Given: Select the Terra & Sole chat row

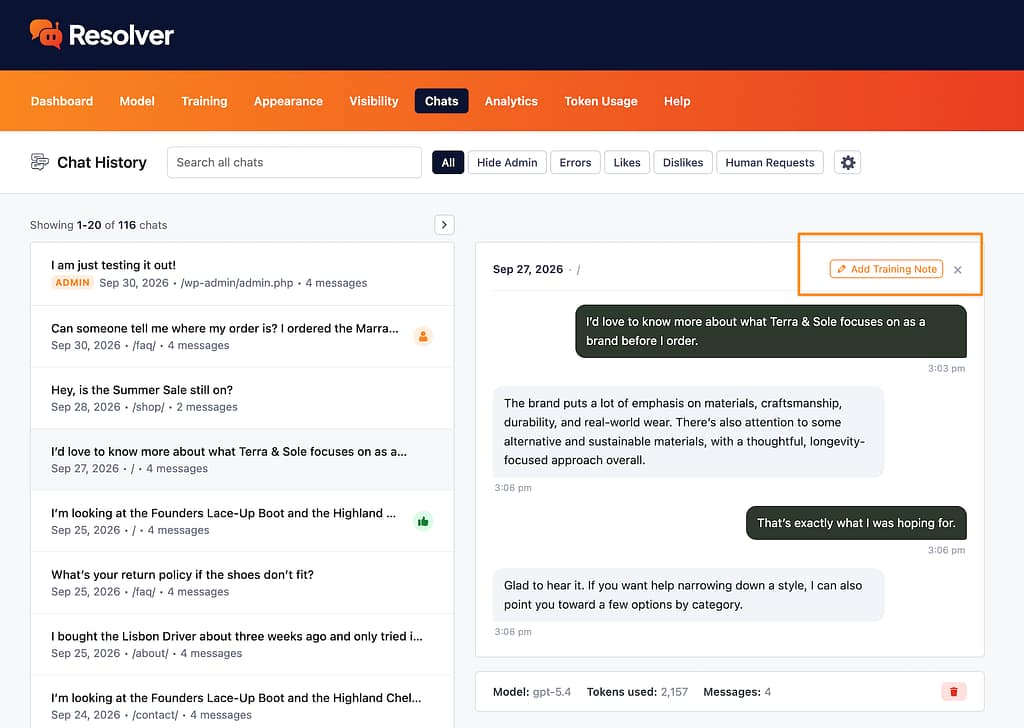Looking at the screenshot, I should pyautogui.click(x=242, y=460).
